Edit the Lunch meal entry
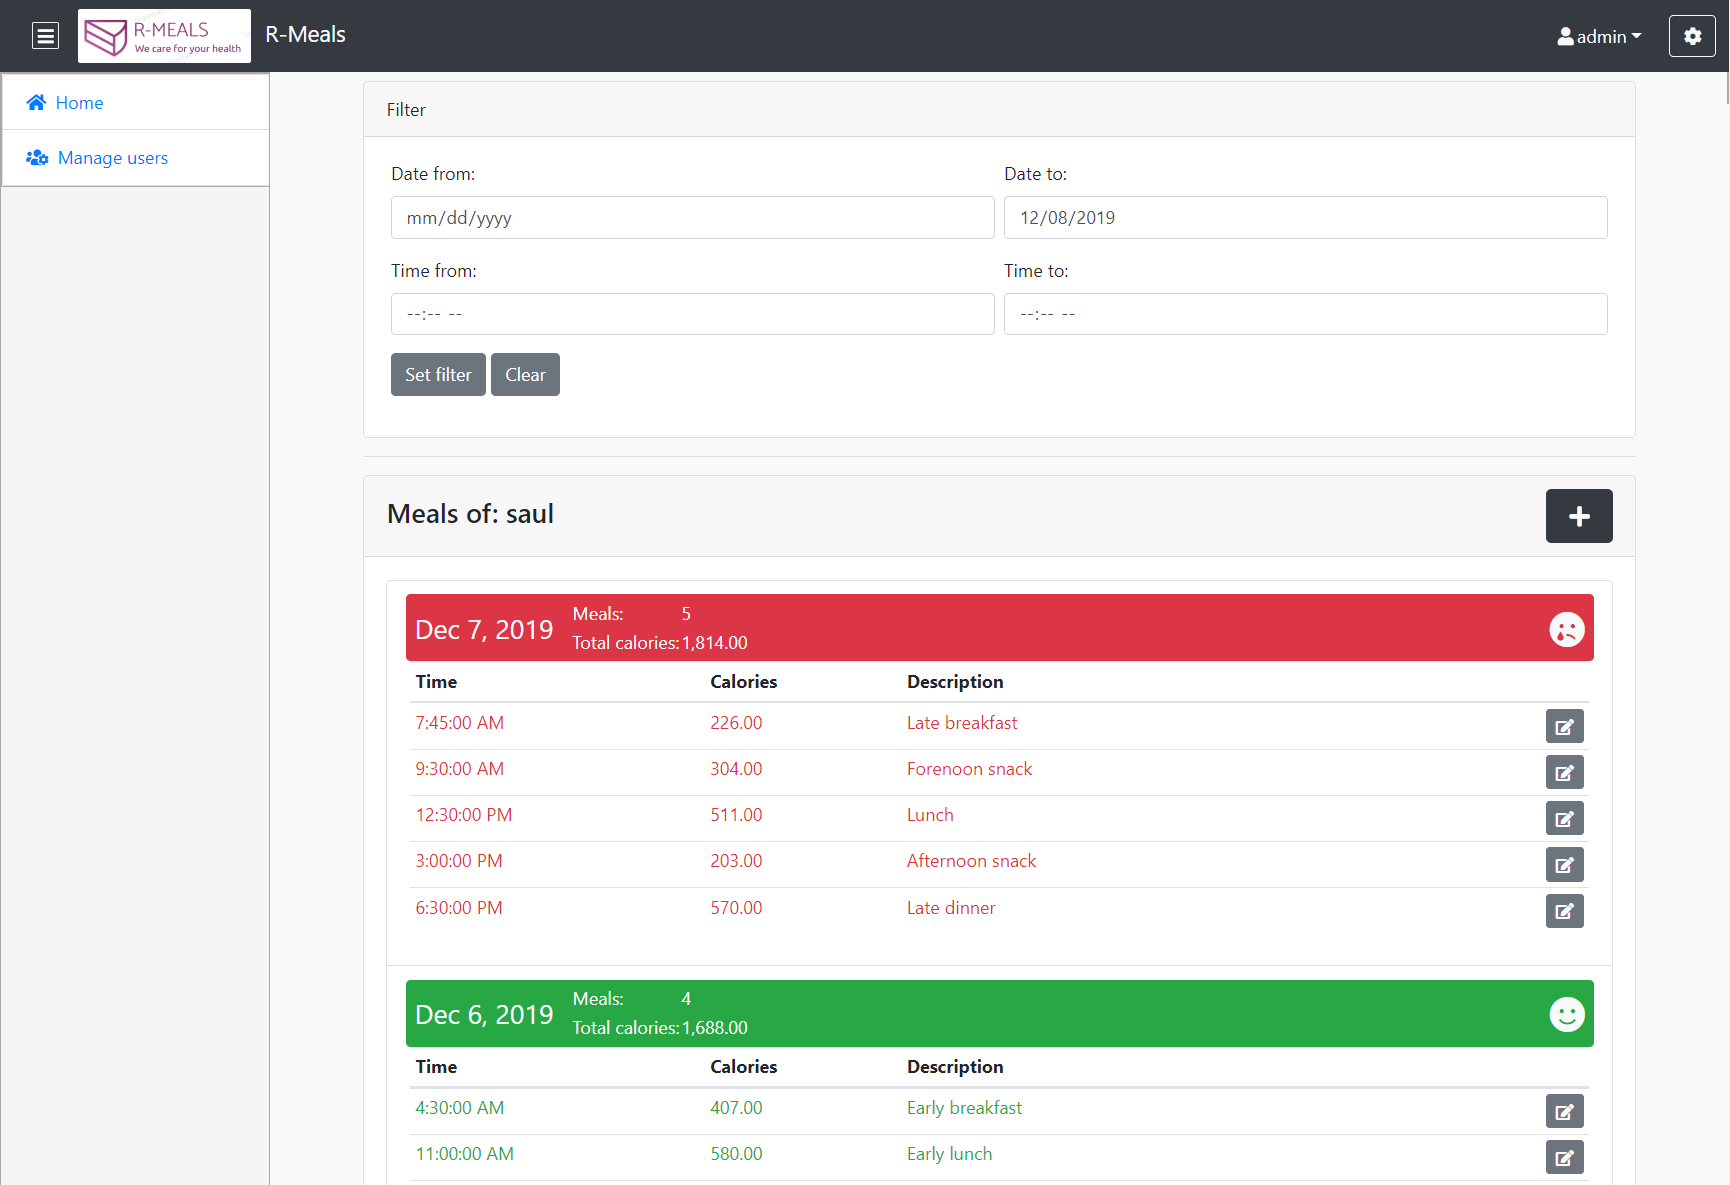 pyautogui.click(x=1564, y=818)
